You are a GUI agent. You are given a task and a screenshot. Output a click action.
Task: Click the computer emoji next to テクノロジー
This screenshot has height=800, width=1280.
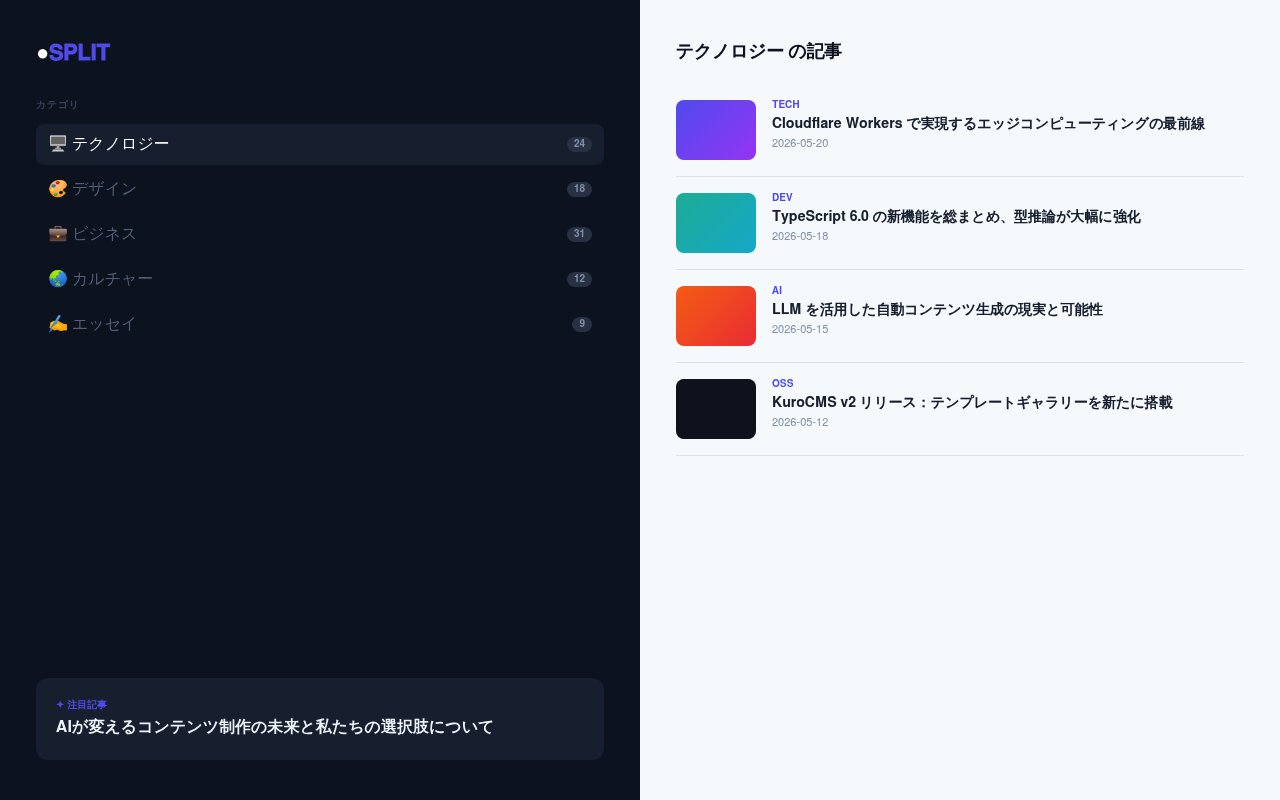(58, 144)
